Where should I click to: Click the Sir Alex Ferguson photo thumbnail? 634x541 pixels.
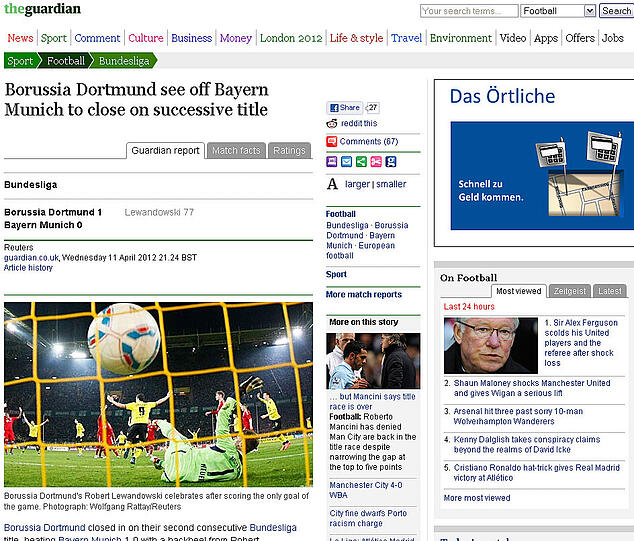491,345
